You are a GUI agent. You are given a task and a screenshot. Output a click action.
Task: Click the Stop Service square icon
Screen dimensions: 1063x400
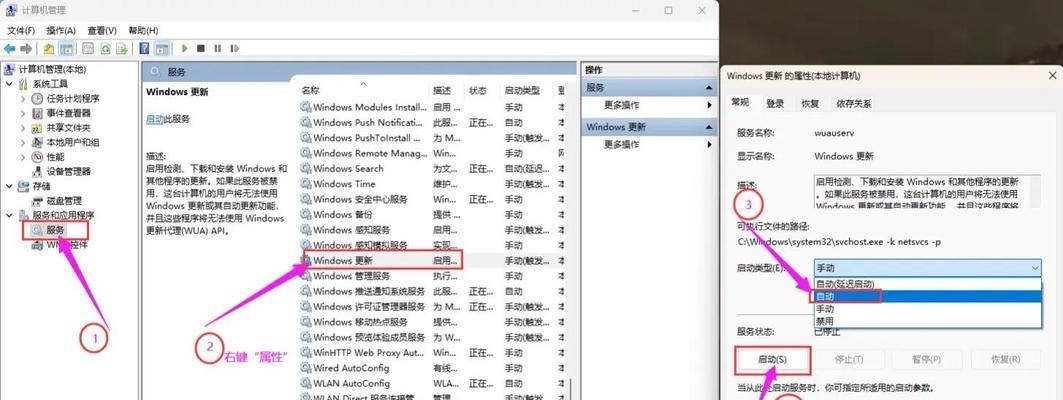[x=201, y=49]
